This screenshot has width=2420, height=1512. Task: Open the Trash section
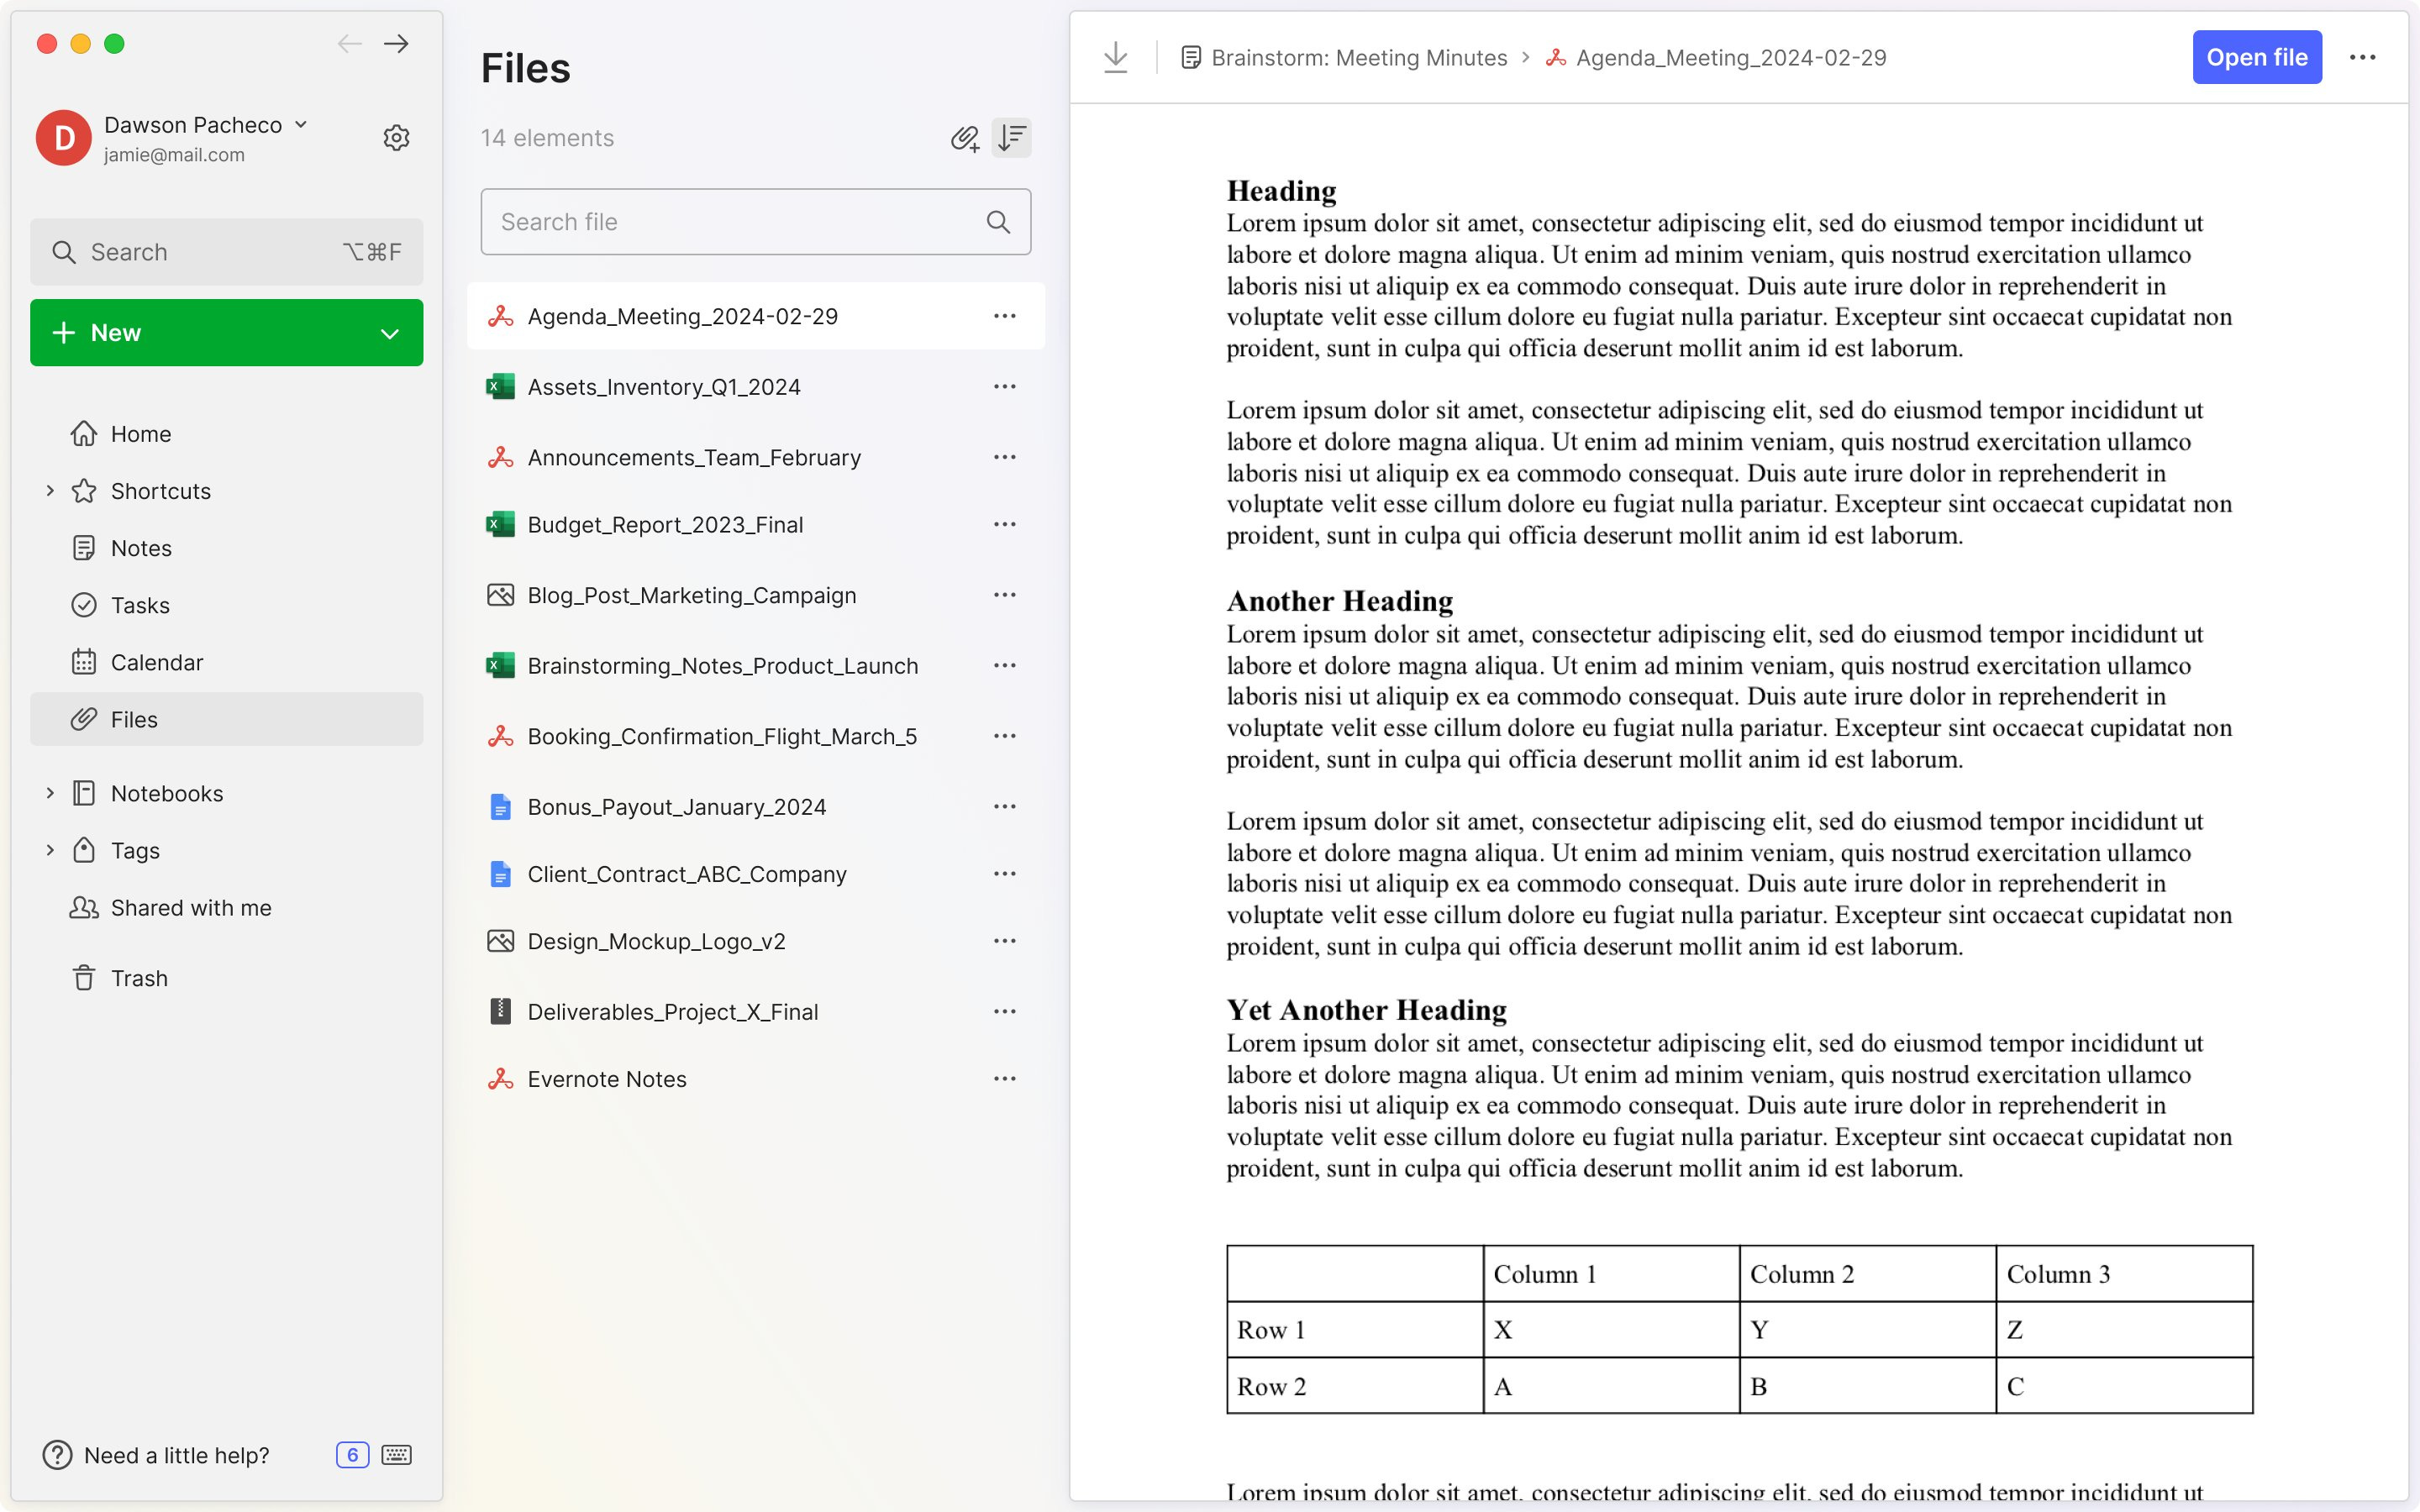pyautogui.click(x=140, y=978)
